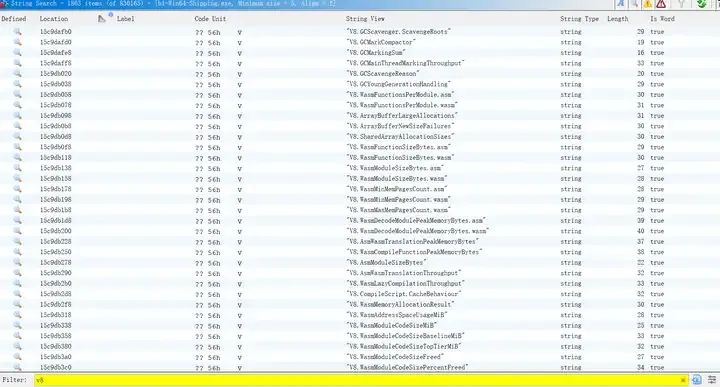Toggle the red warning triangle toolbar icon

[x=661, y=4]
